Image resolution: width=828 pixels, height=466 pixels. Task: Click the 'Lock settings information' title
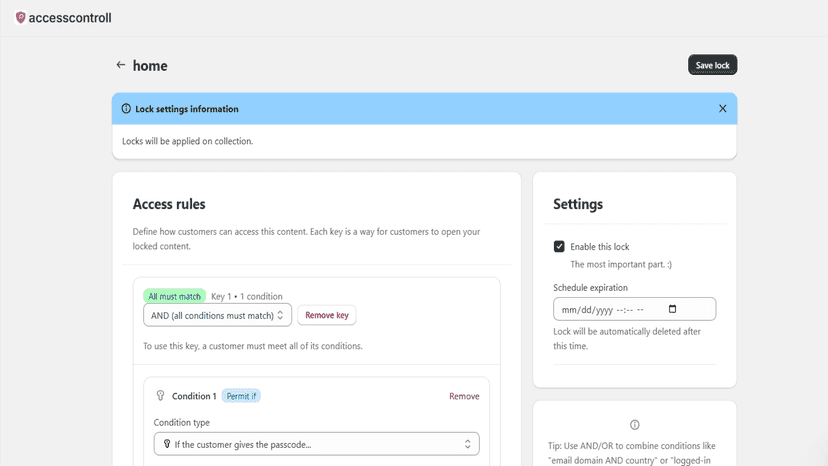187,109
